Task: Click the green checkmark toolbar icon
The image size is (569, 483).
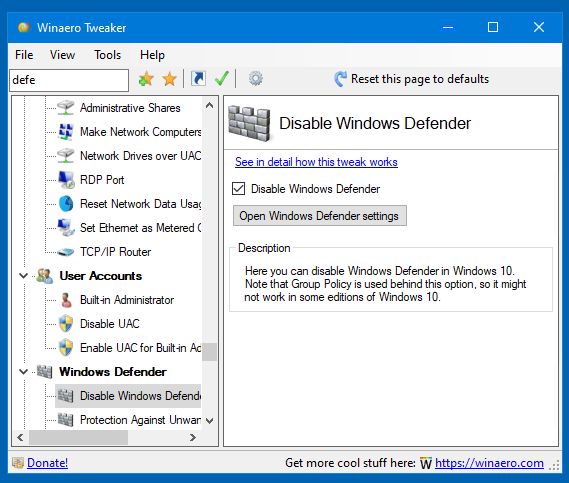Action: coord(221,78)
